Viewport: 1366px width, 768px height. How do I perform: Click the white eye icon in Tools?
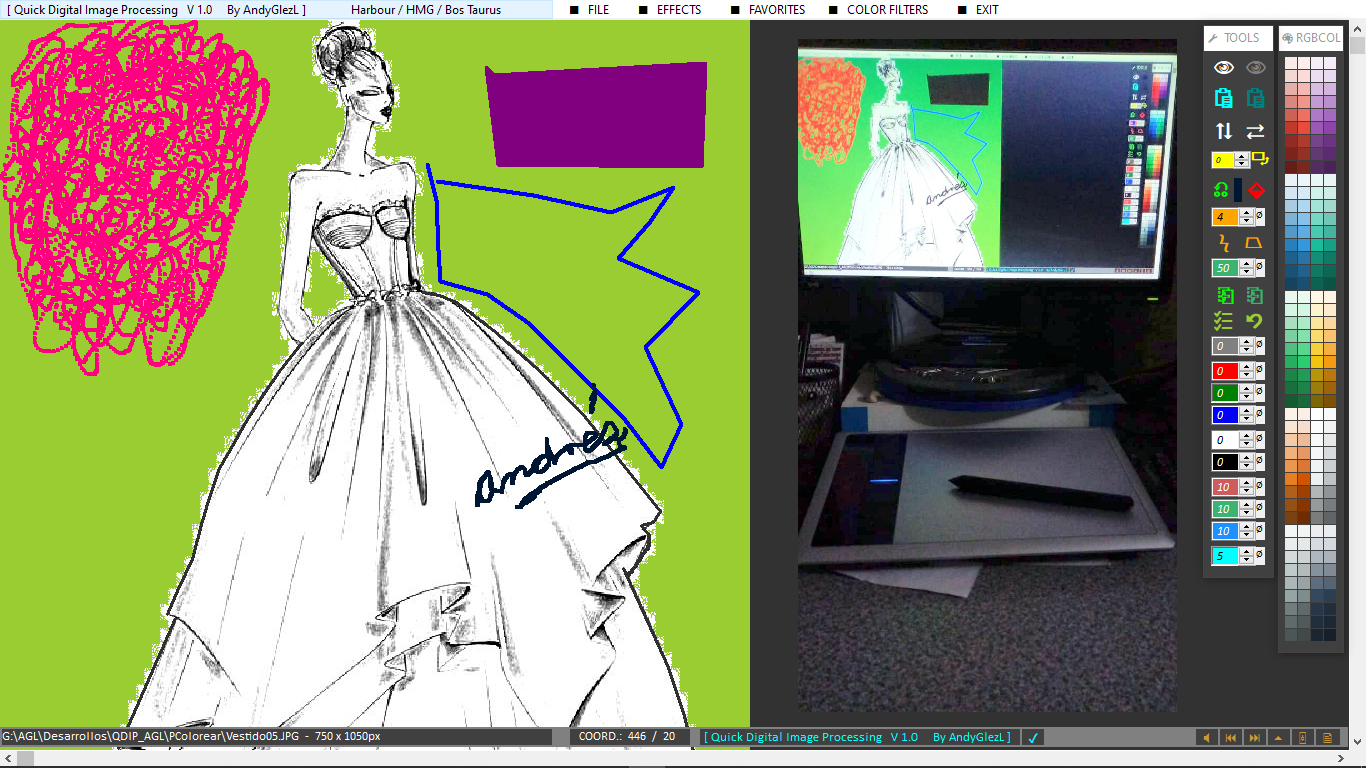pyautogui.click(x=1223, y=67)
